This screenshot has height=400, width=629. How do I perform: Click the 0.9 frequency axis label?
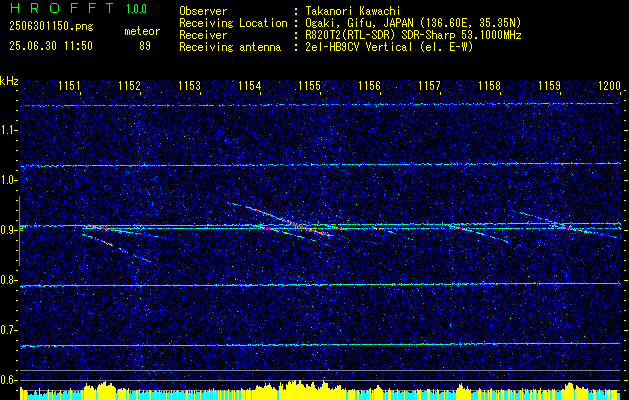pyautogui.click(x=8, y=230)
